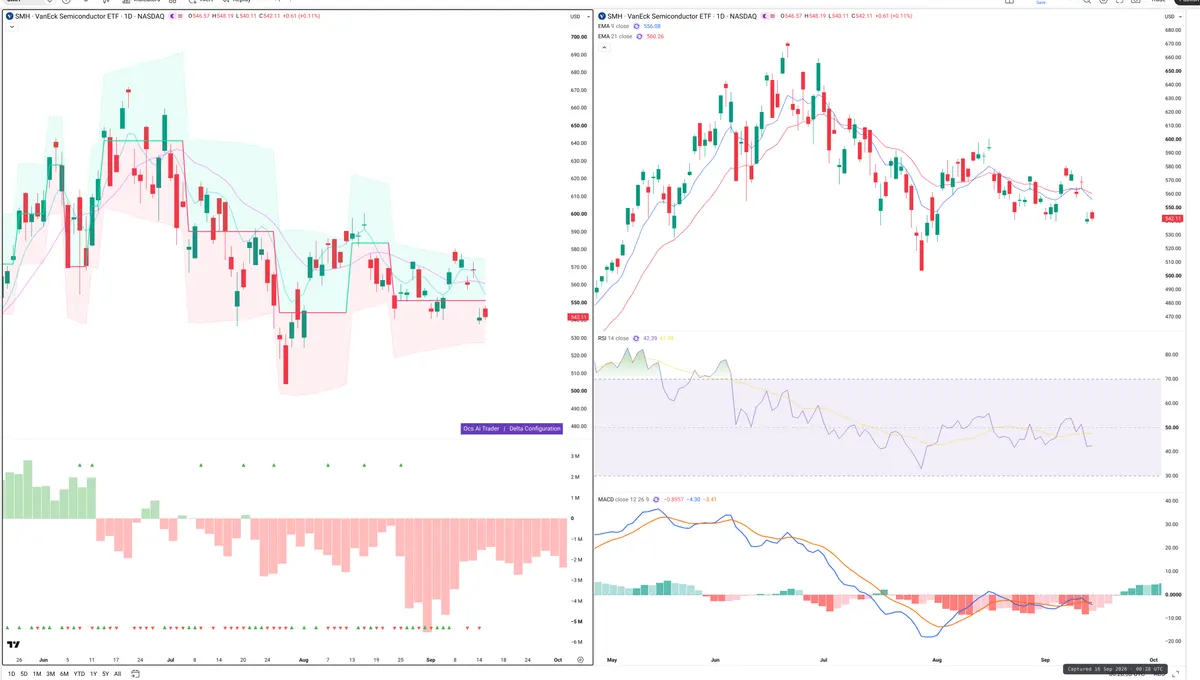The width and height of the screenshot is (1200, 680).
Task: Click the 42.39 RSI value
Action: [650, 338]
